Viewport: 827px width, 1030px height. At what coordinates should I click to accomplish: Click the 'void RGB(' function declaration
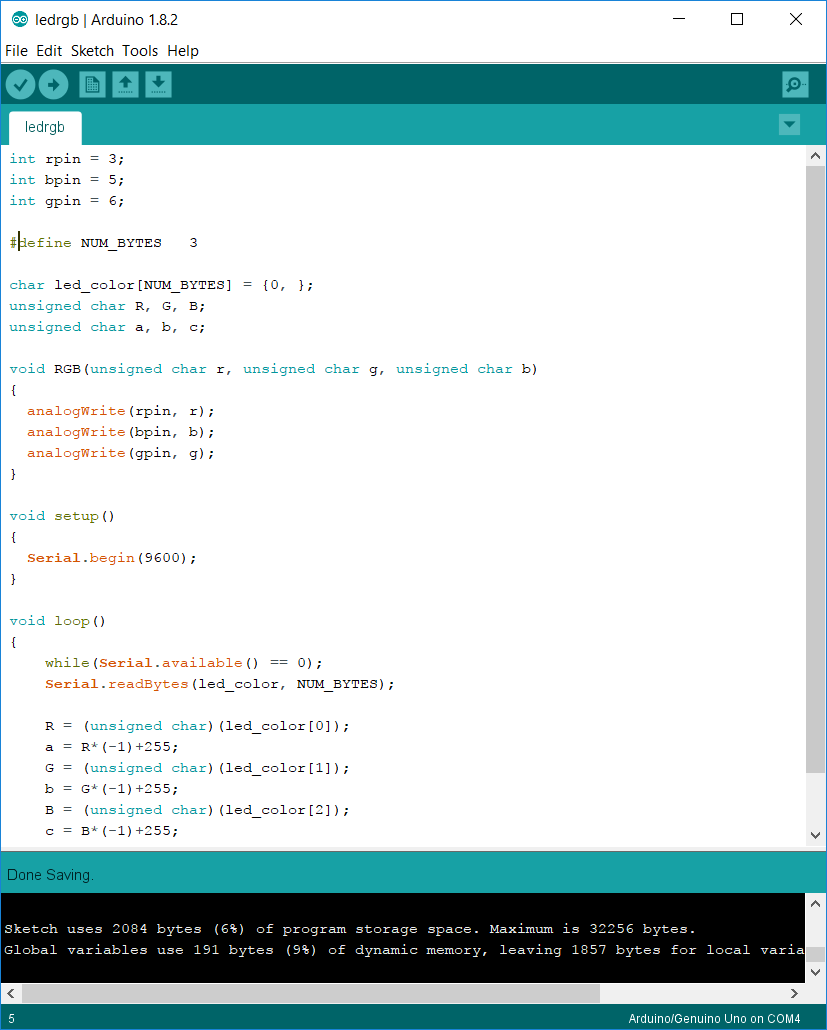(x=273, y=369)
